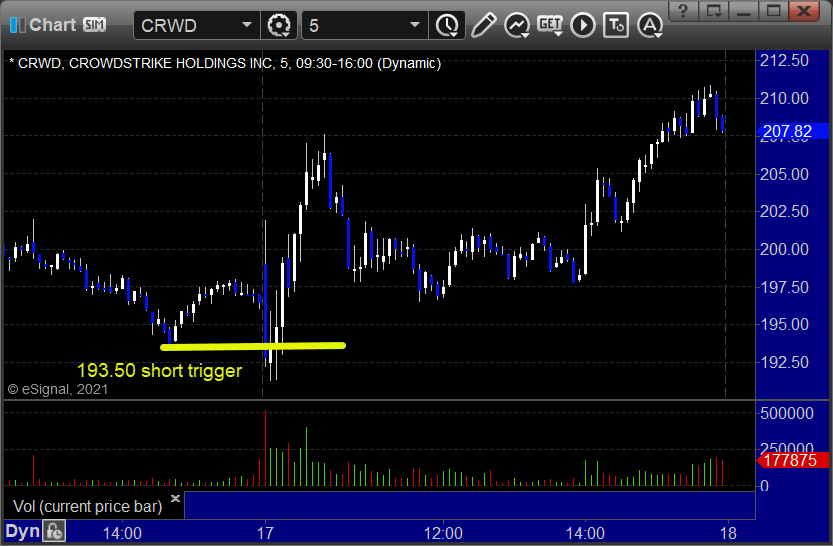Maximize the chart window
Image resolution: width=833 pixels, height=546 pixels.
point(773,11)
